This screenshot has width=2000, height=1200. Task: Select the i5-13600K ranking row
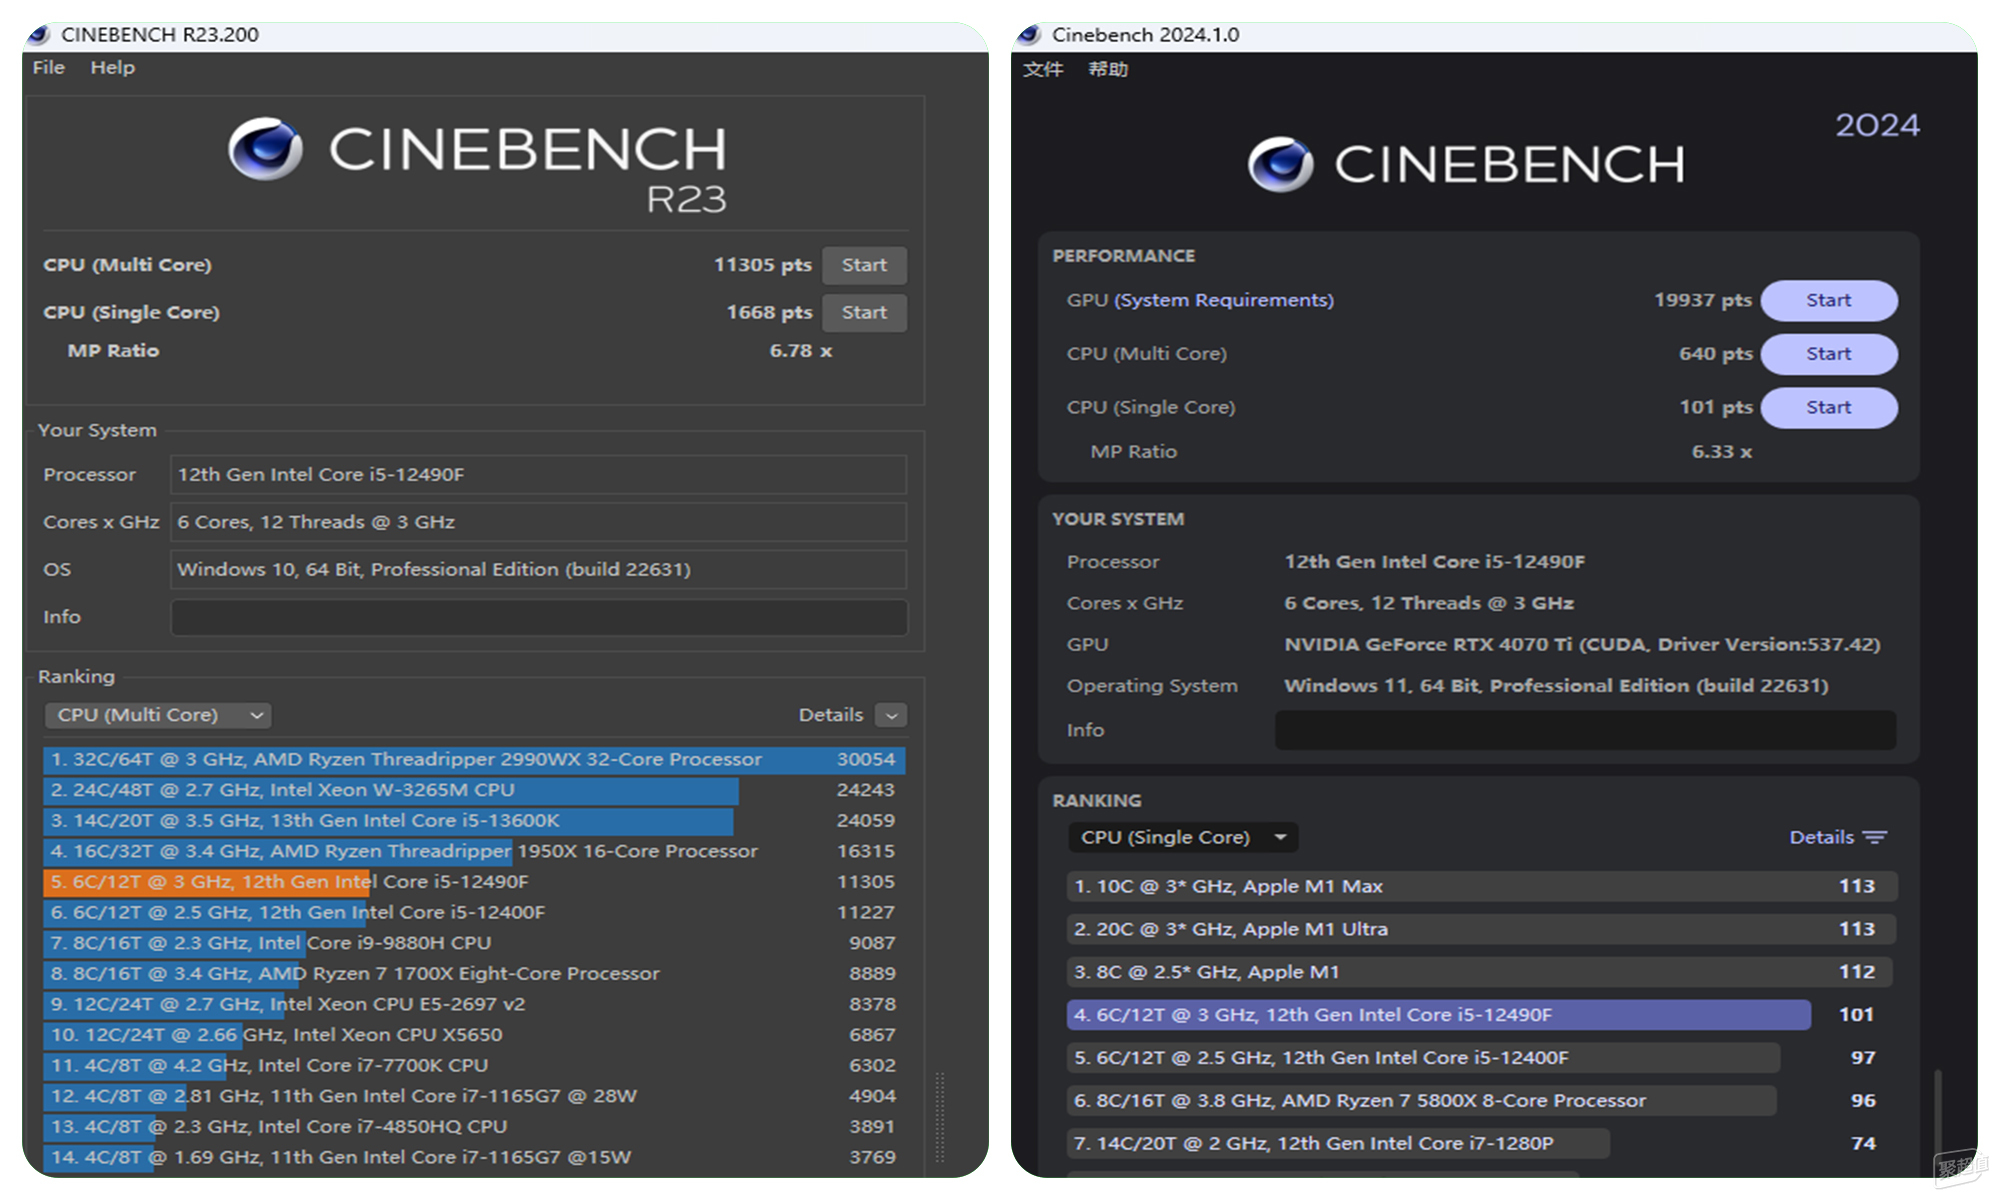coord(474,820)
